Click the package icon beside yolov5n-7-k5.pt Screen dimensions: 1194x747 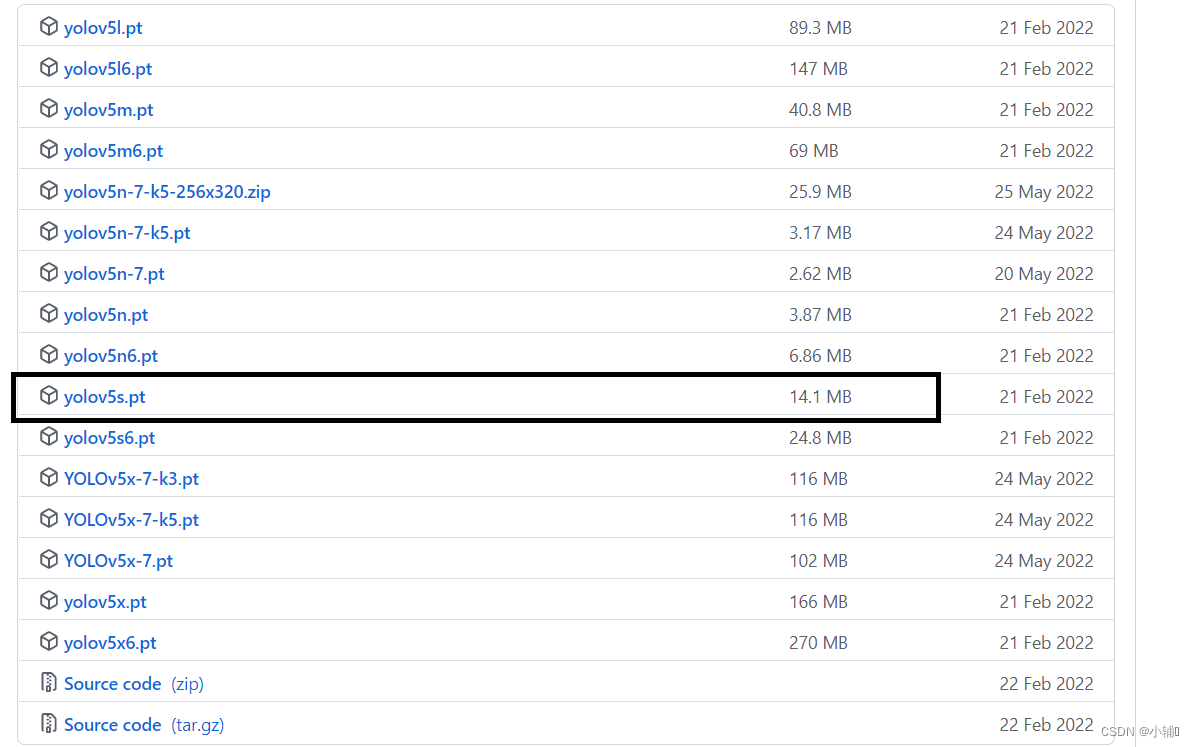[x=49, y=231]
